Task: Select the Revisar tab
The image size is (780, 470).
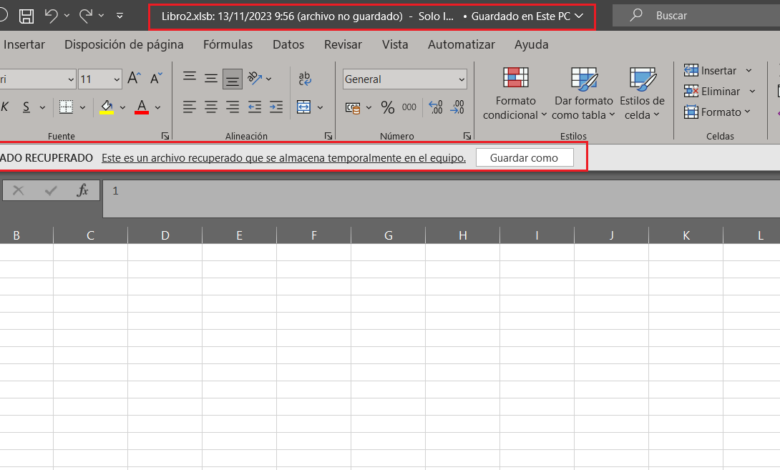Action: (x=343, y=44)
